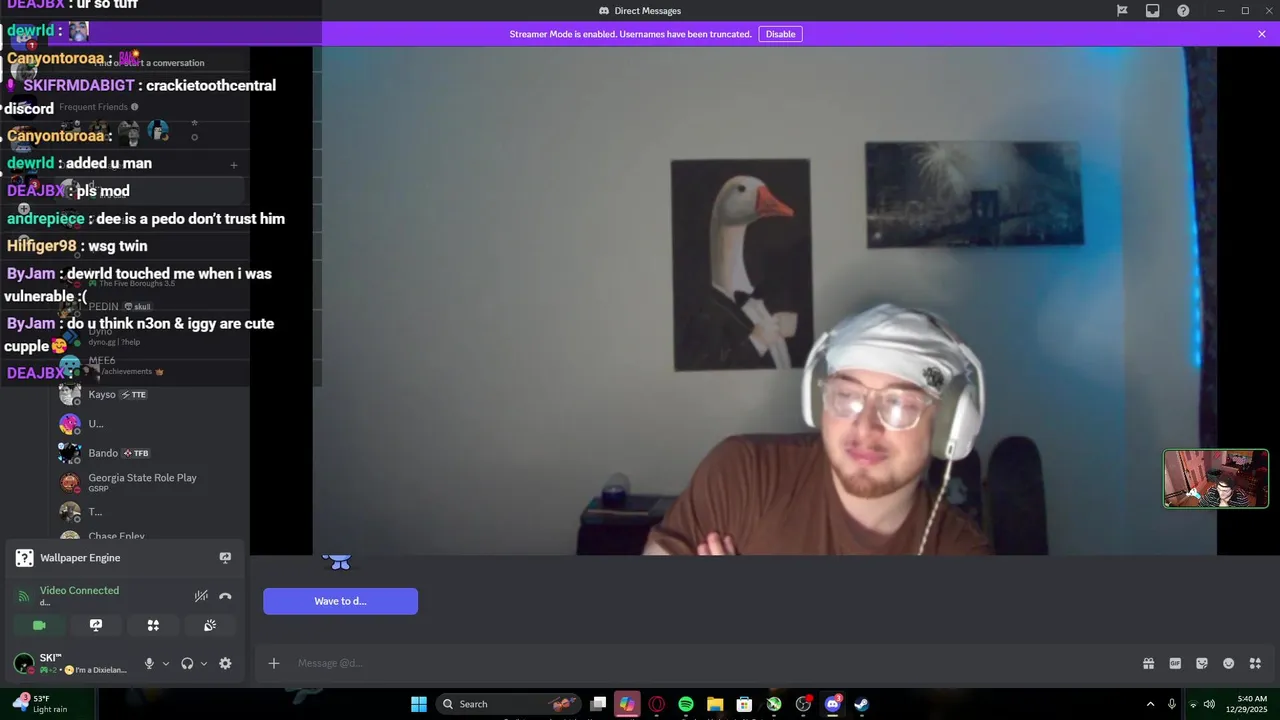
Task: Share your screen
Action: [x=96, y=625]
